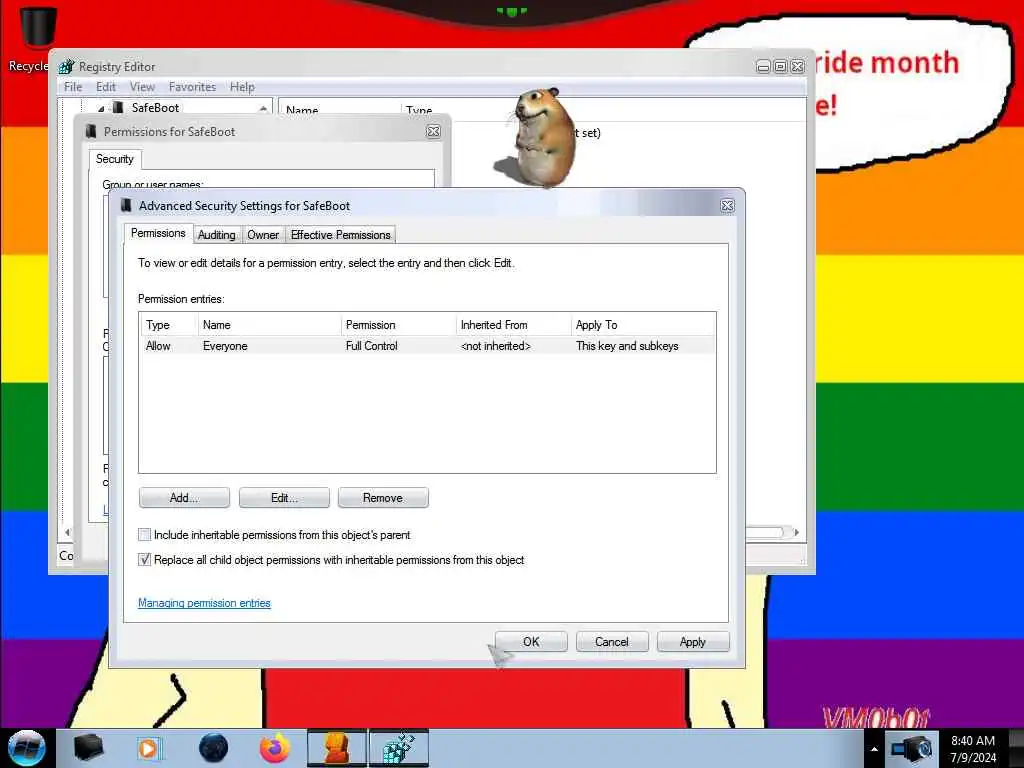Screen dimensions: 1024x768
Task: Open the File menu in Registry Editor
Action: click(73, 87)
